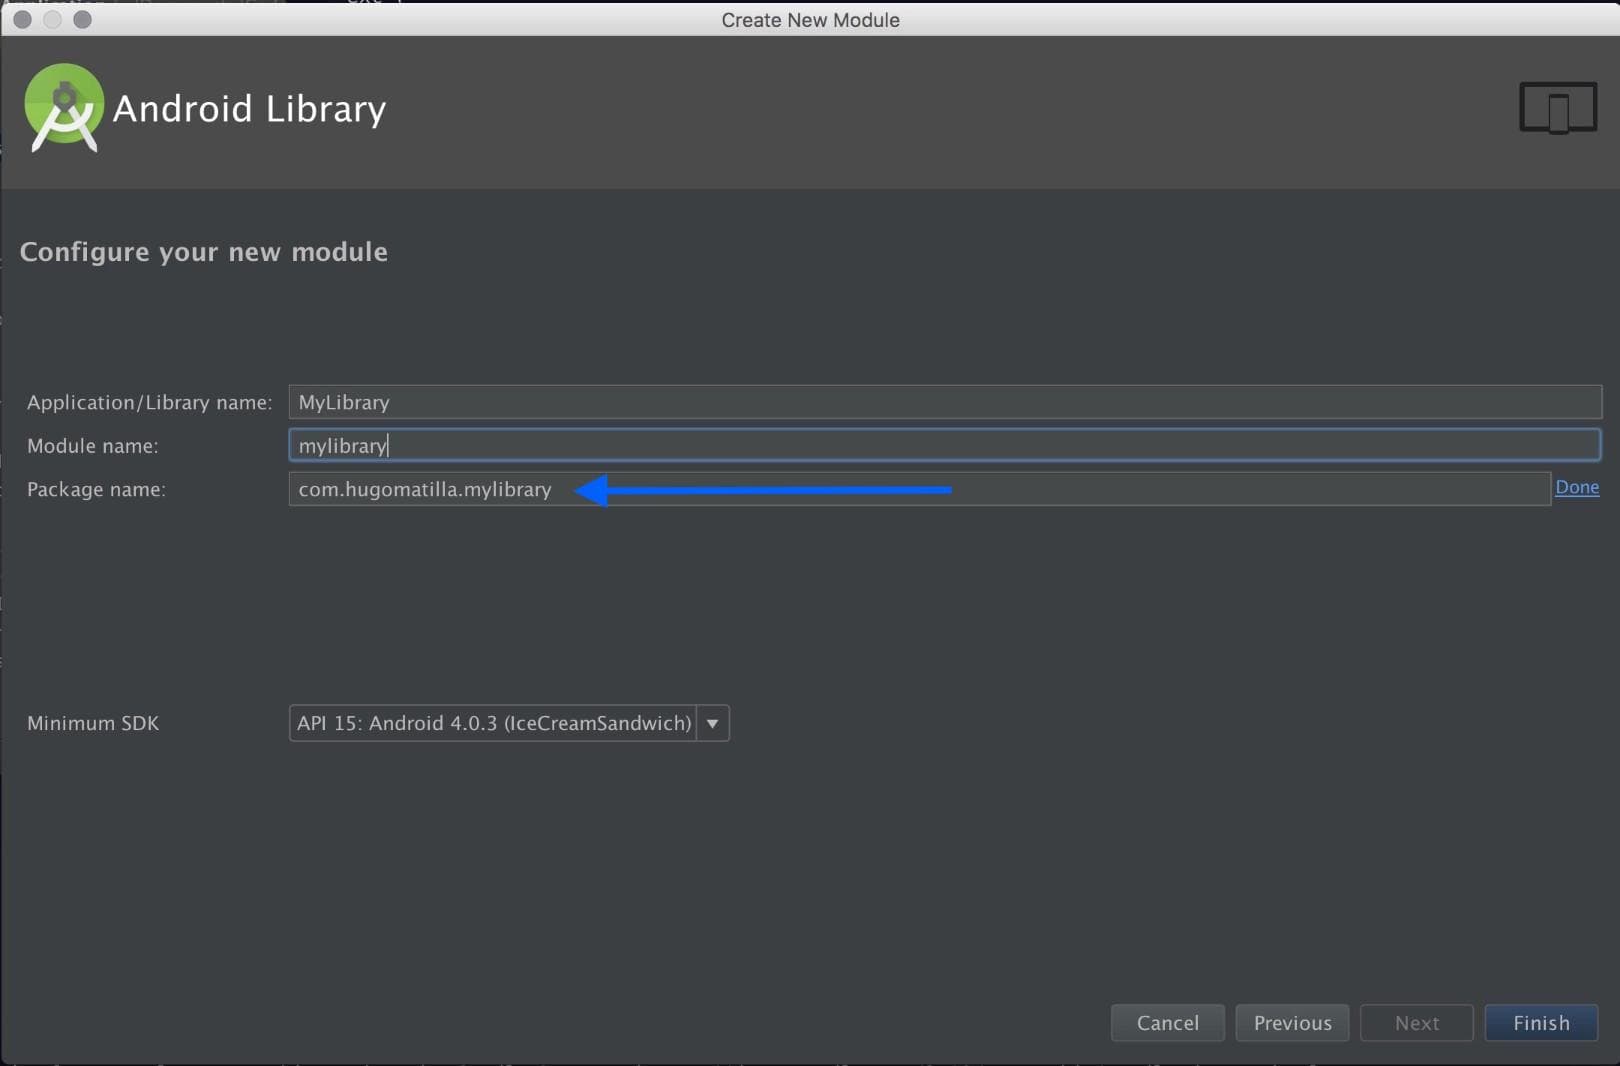The height and width of the screenshot is (1066, 1620).
Task: Click the Minimum SDK label
Action: 93,723
